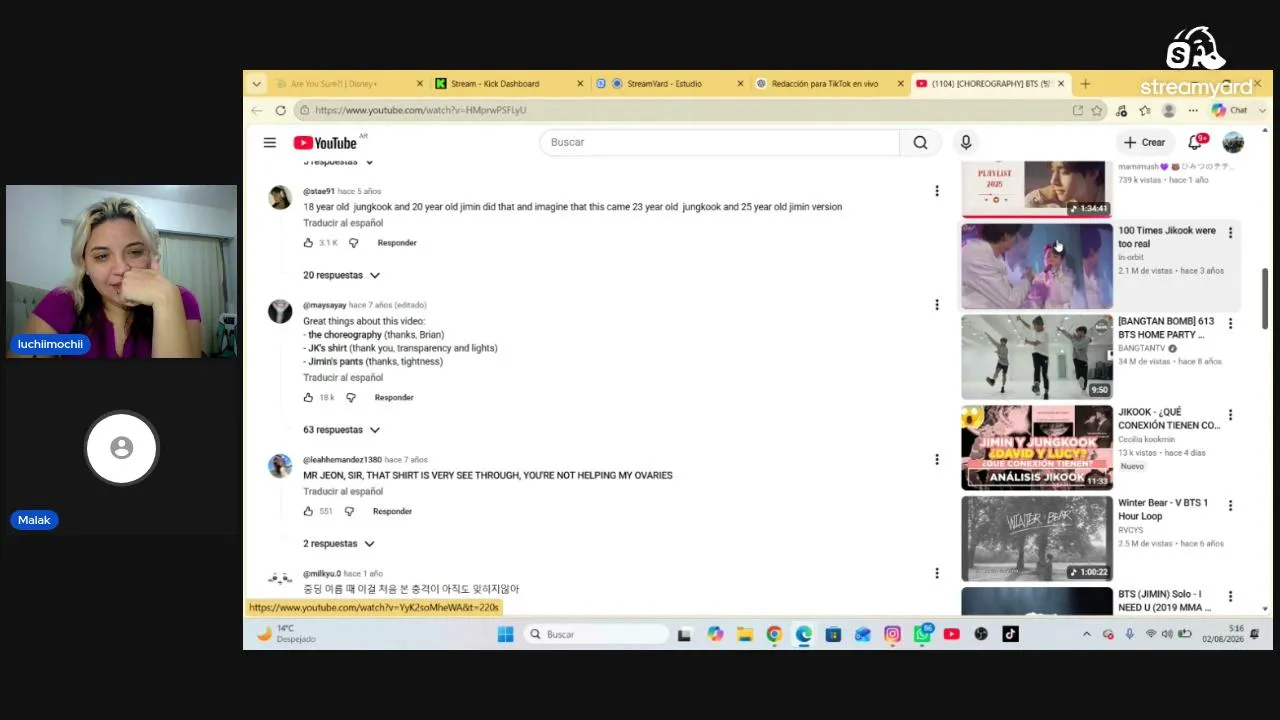
Task: Open the weather widget showing 14°C
Action: coord(286,634)
